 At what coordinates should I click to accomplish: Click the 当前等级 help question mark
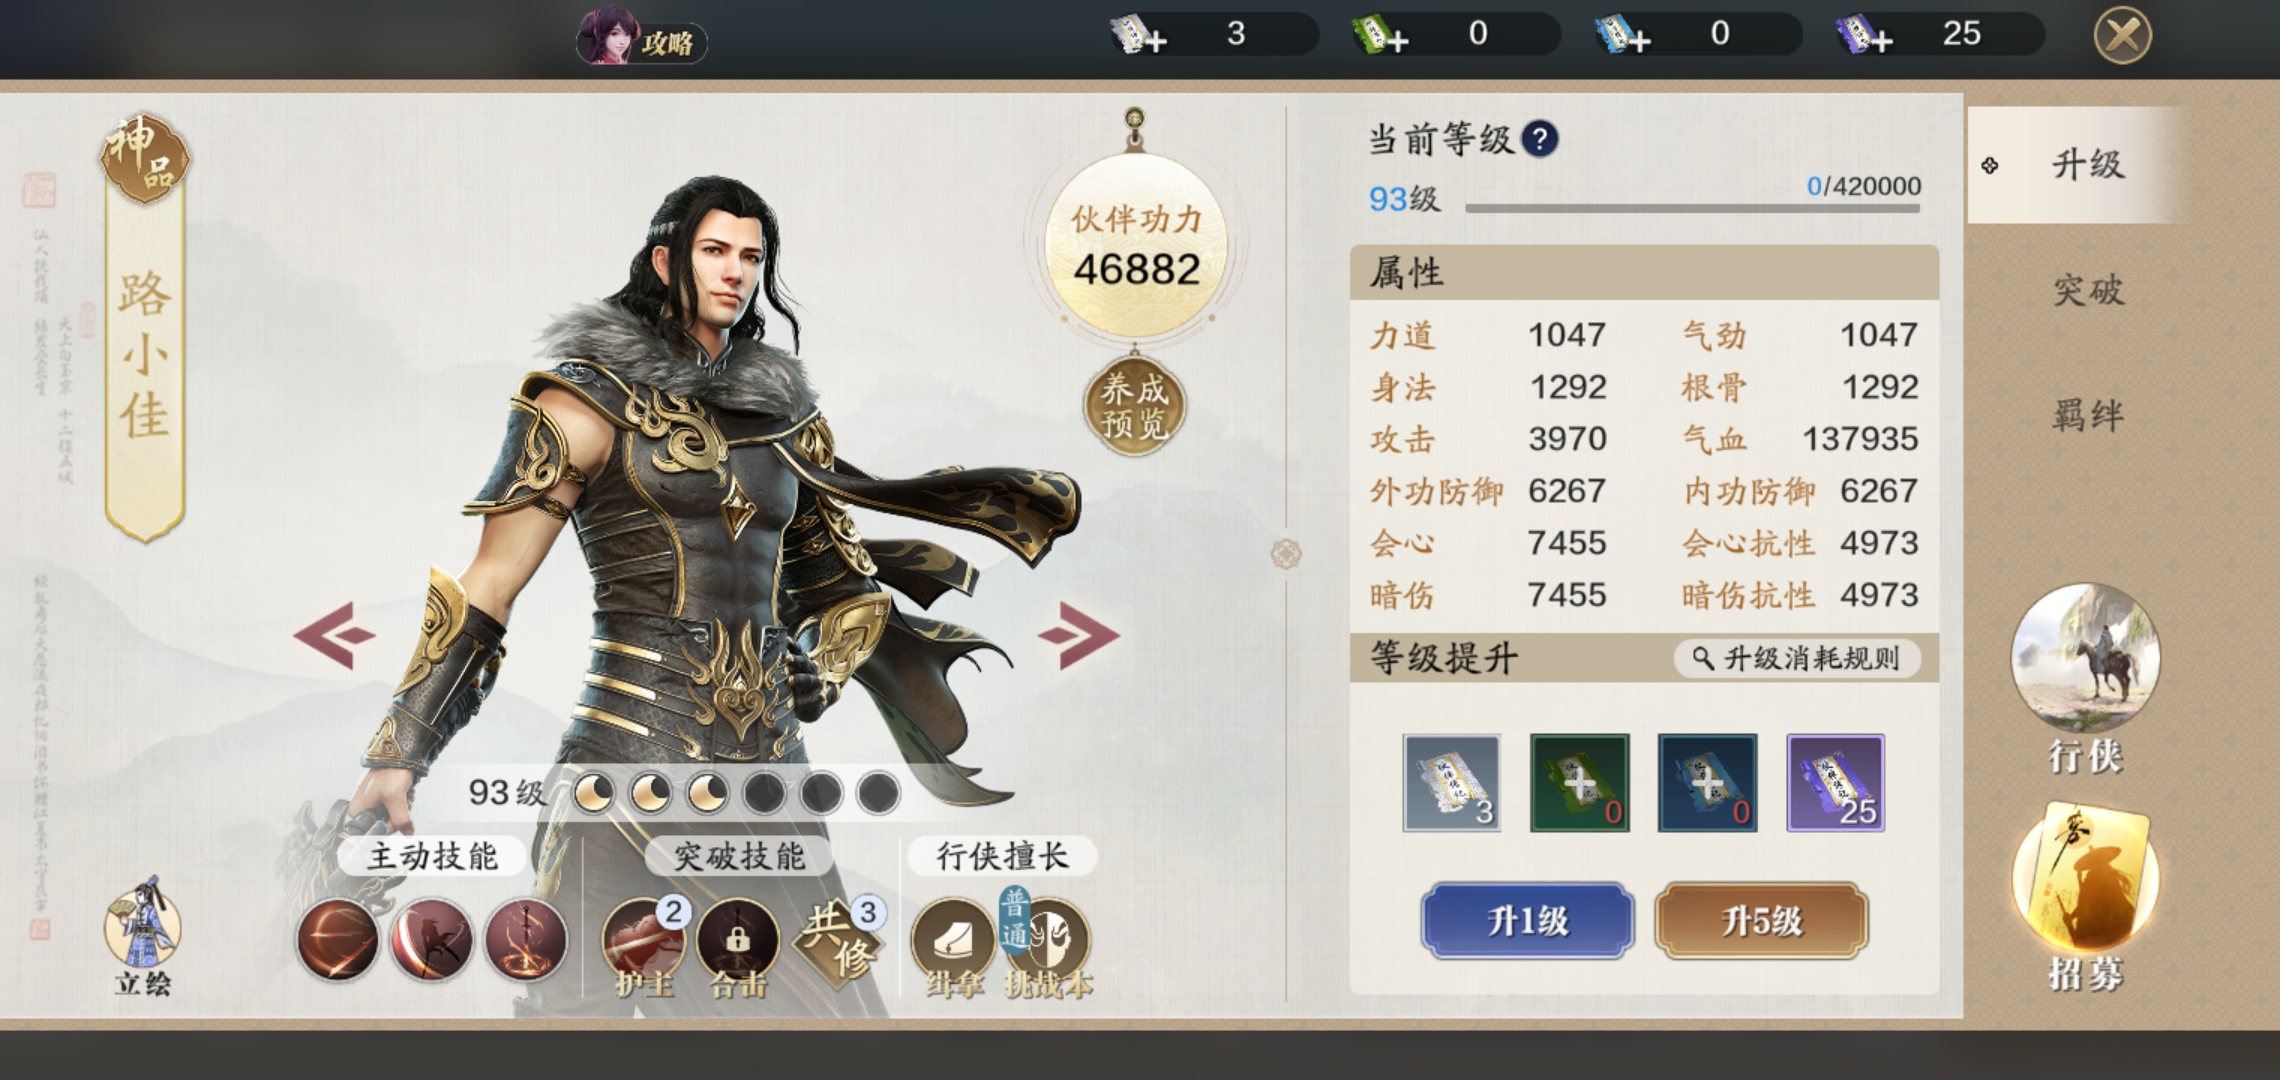coord(1540,139)
